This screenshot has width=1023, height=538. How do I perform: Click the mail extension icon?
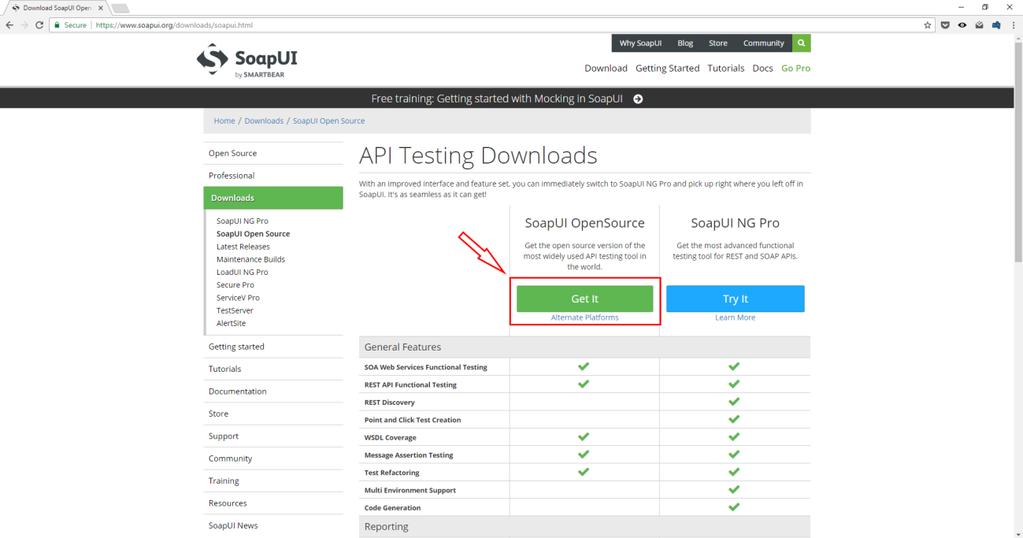[979, 25]
